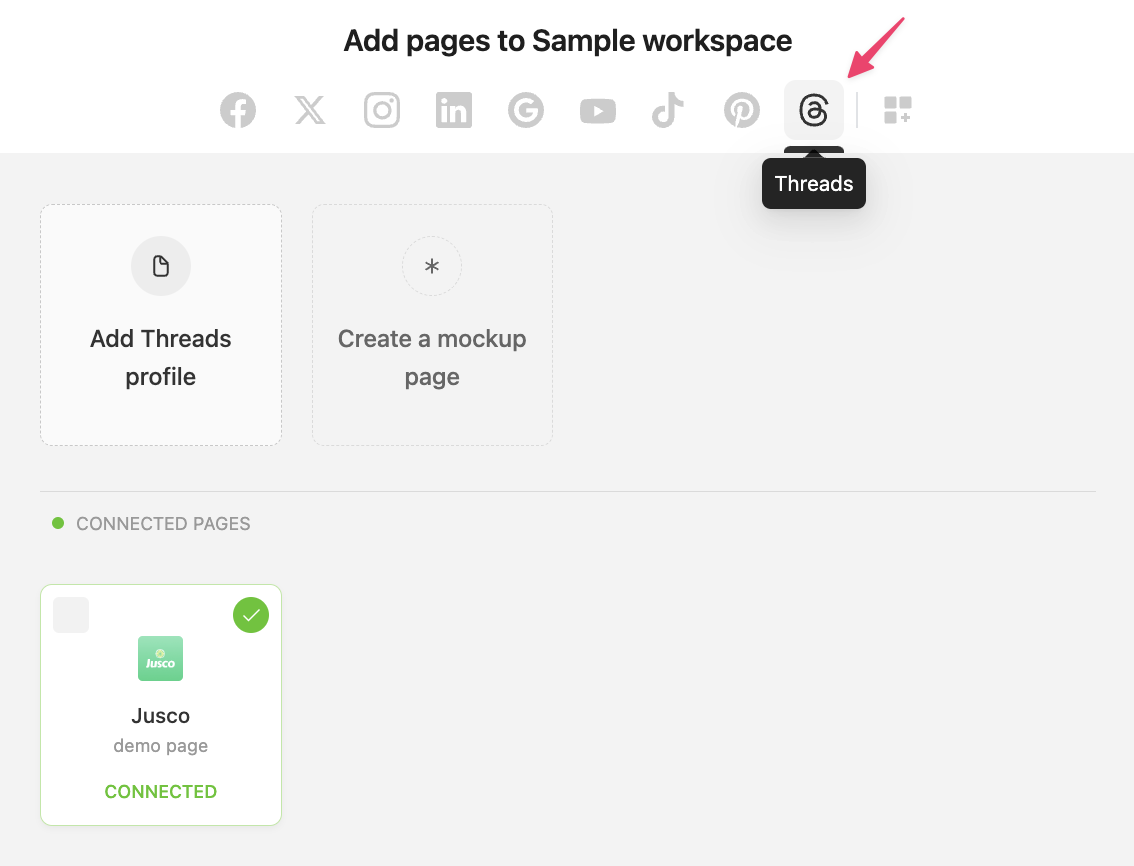Click the green CONNECTED status label
The width and height of the screenshot is (1134, 866).
tap(161, 791)
